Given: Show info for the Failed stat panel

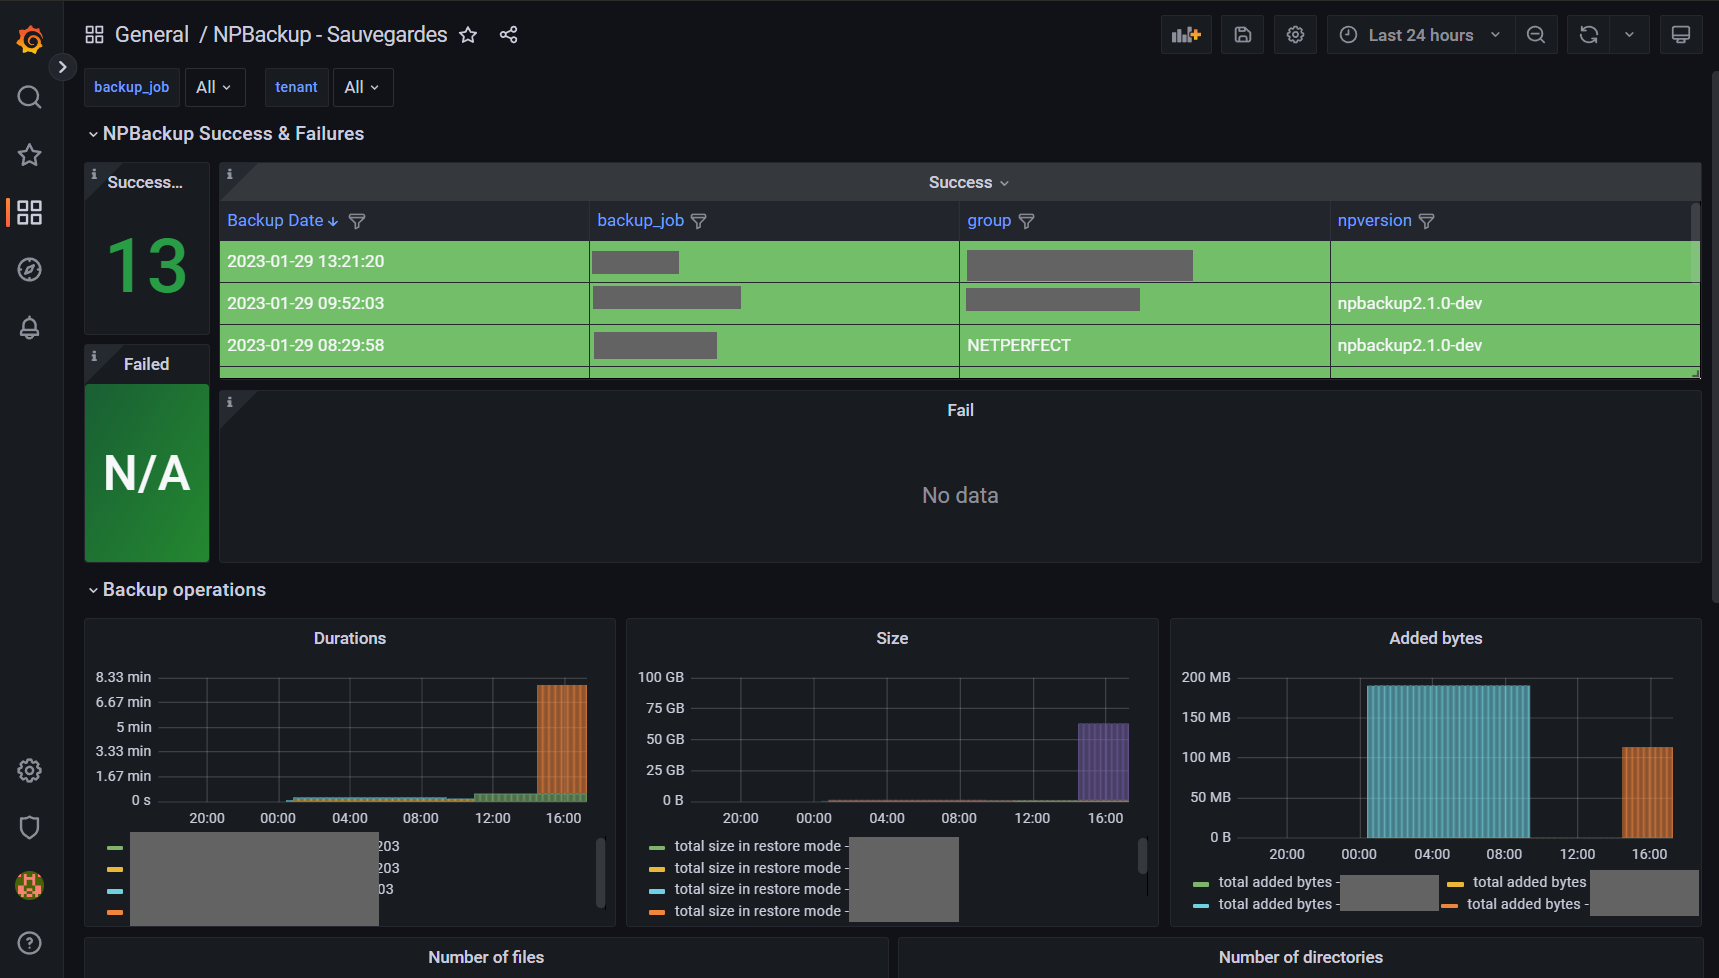Looking at the screenshot, I should pyautogui.click(x=95, y=356).
